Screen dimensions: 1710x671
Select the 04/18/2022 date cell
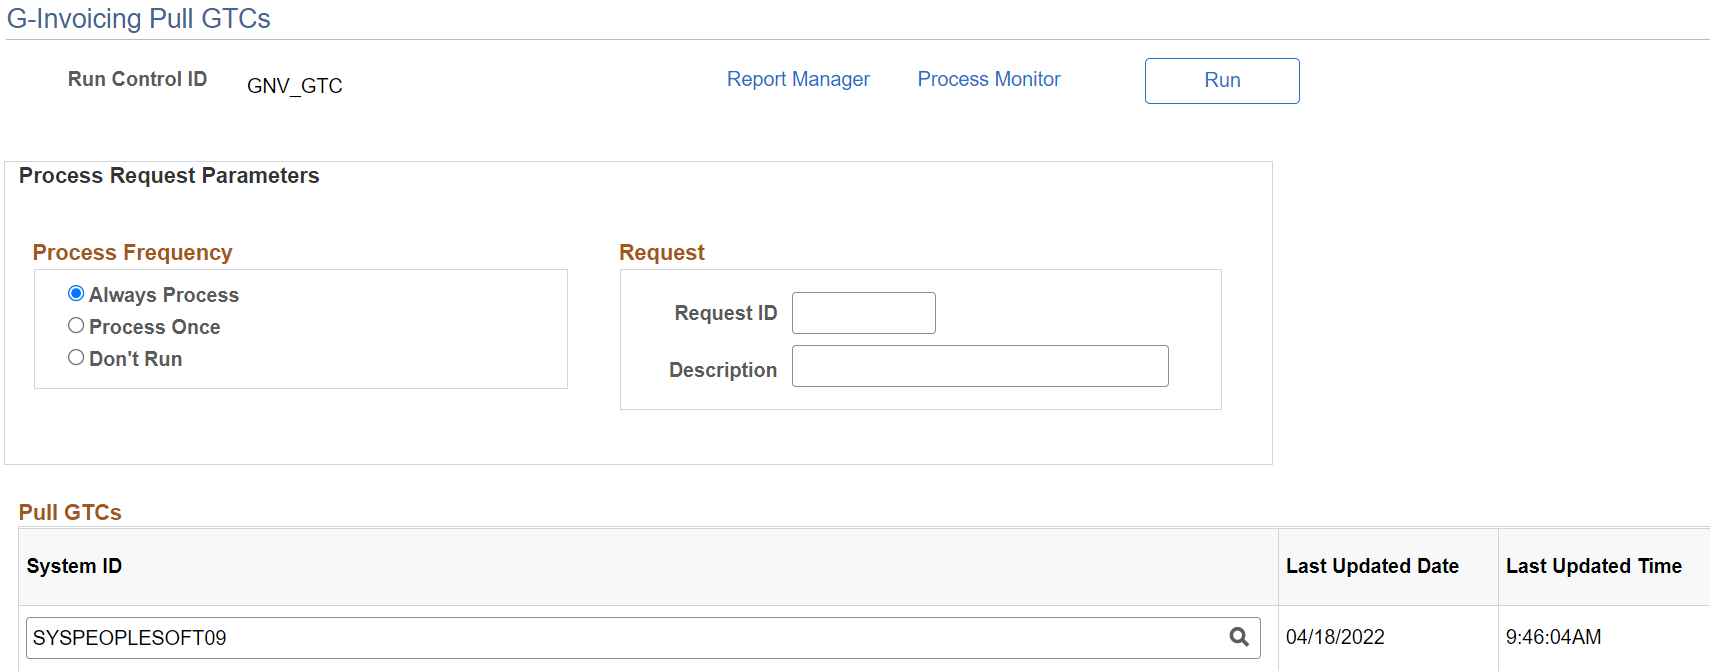[x=1335, y=637]
